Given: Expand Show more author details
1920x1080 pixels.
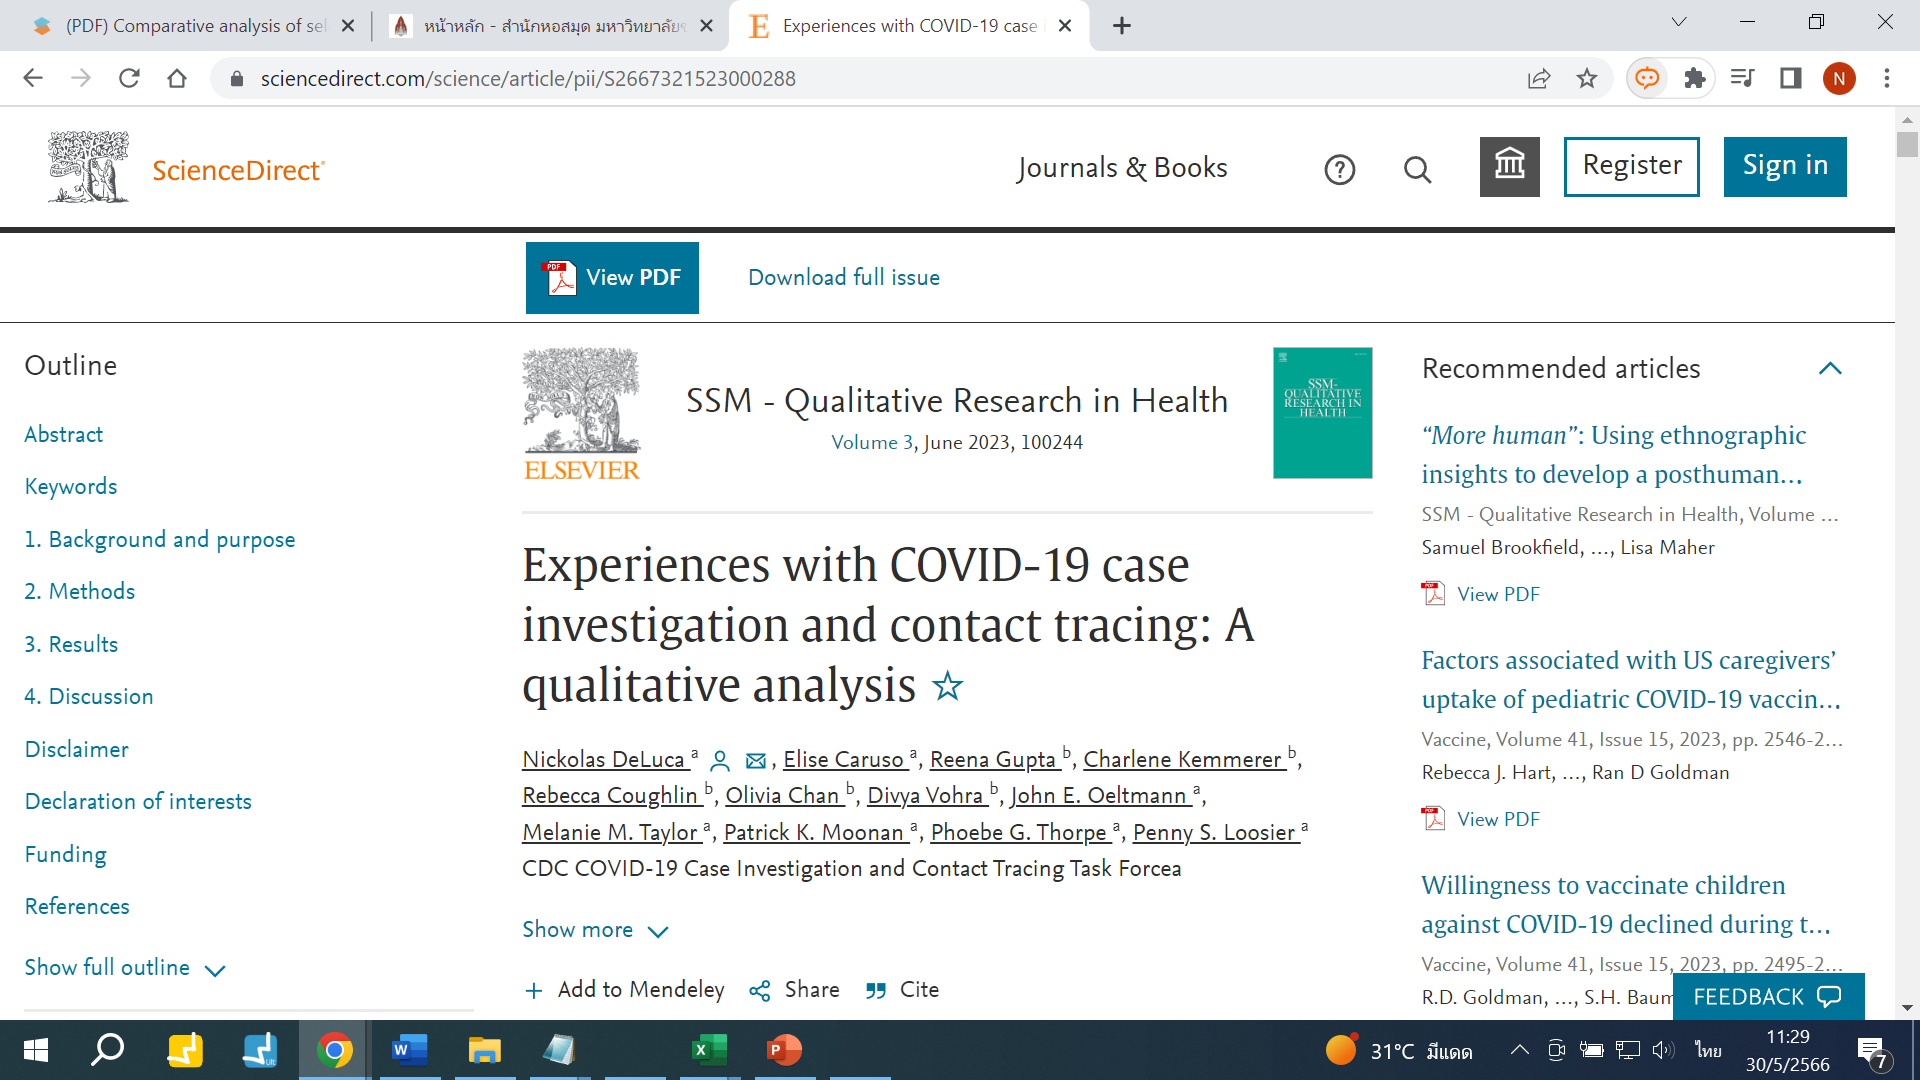Looking at the screenshot, I should [x=595, y=930].
